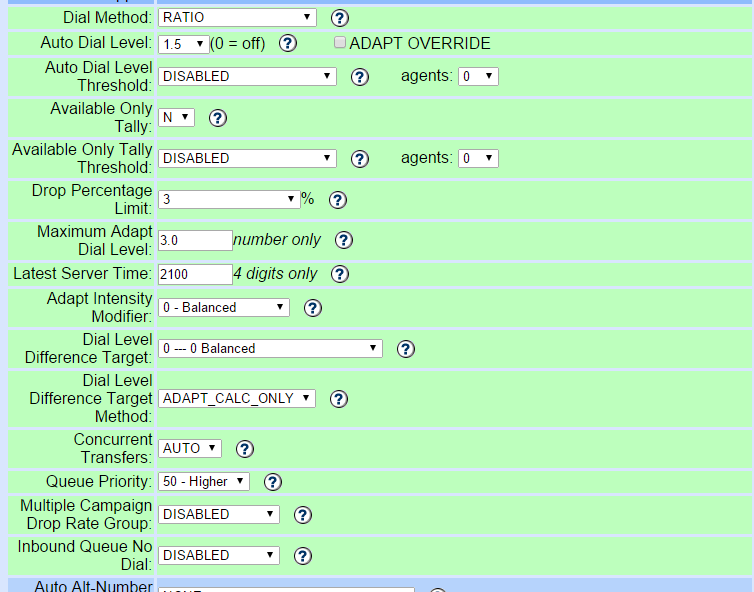Viewport: 754px width, 592px height.
Task: Open Concurrent Transfers AUTO dropdown
Action: coord(189,448)
